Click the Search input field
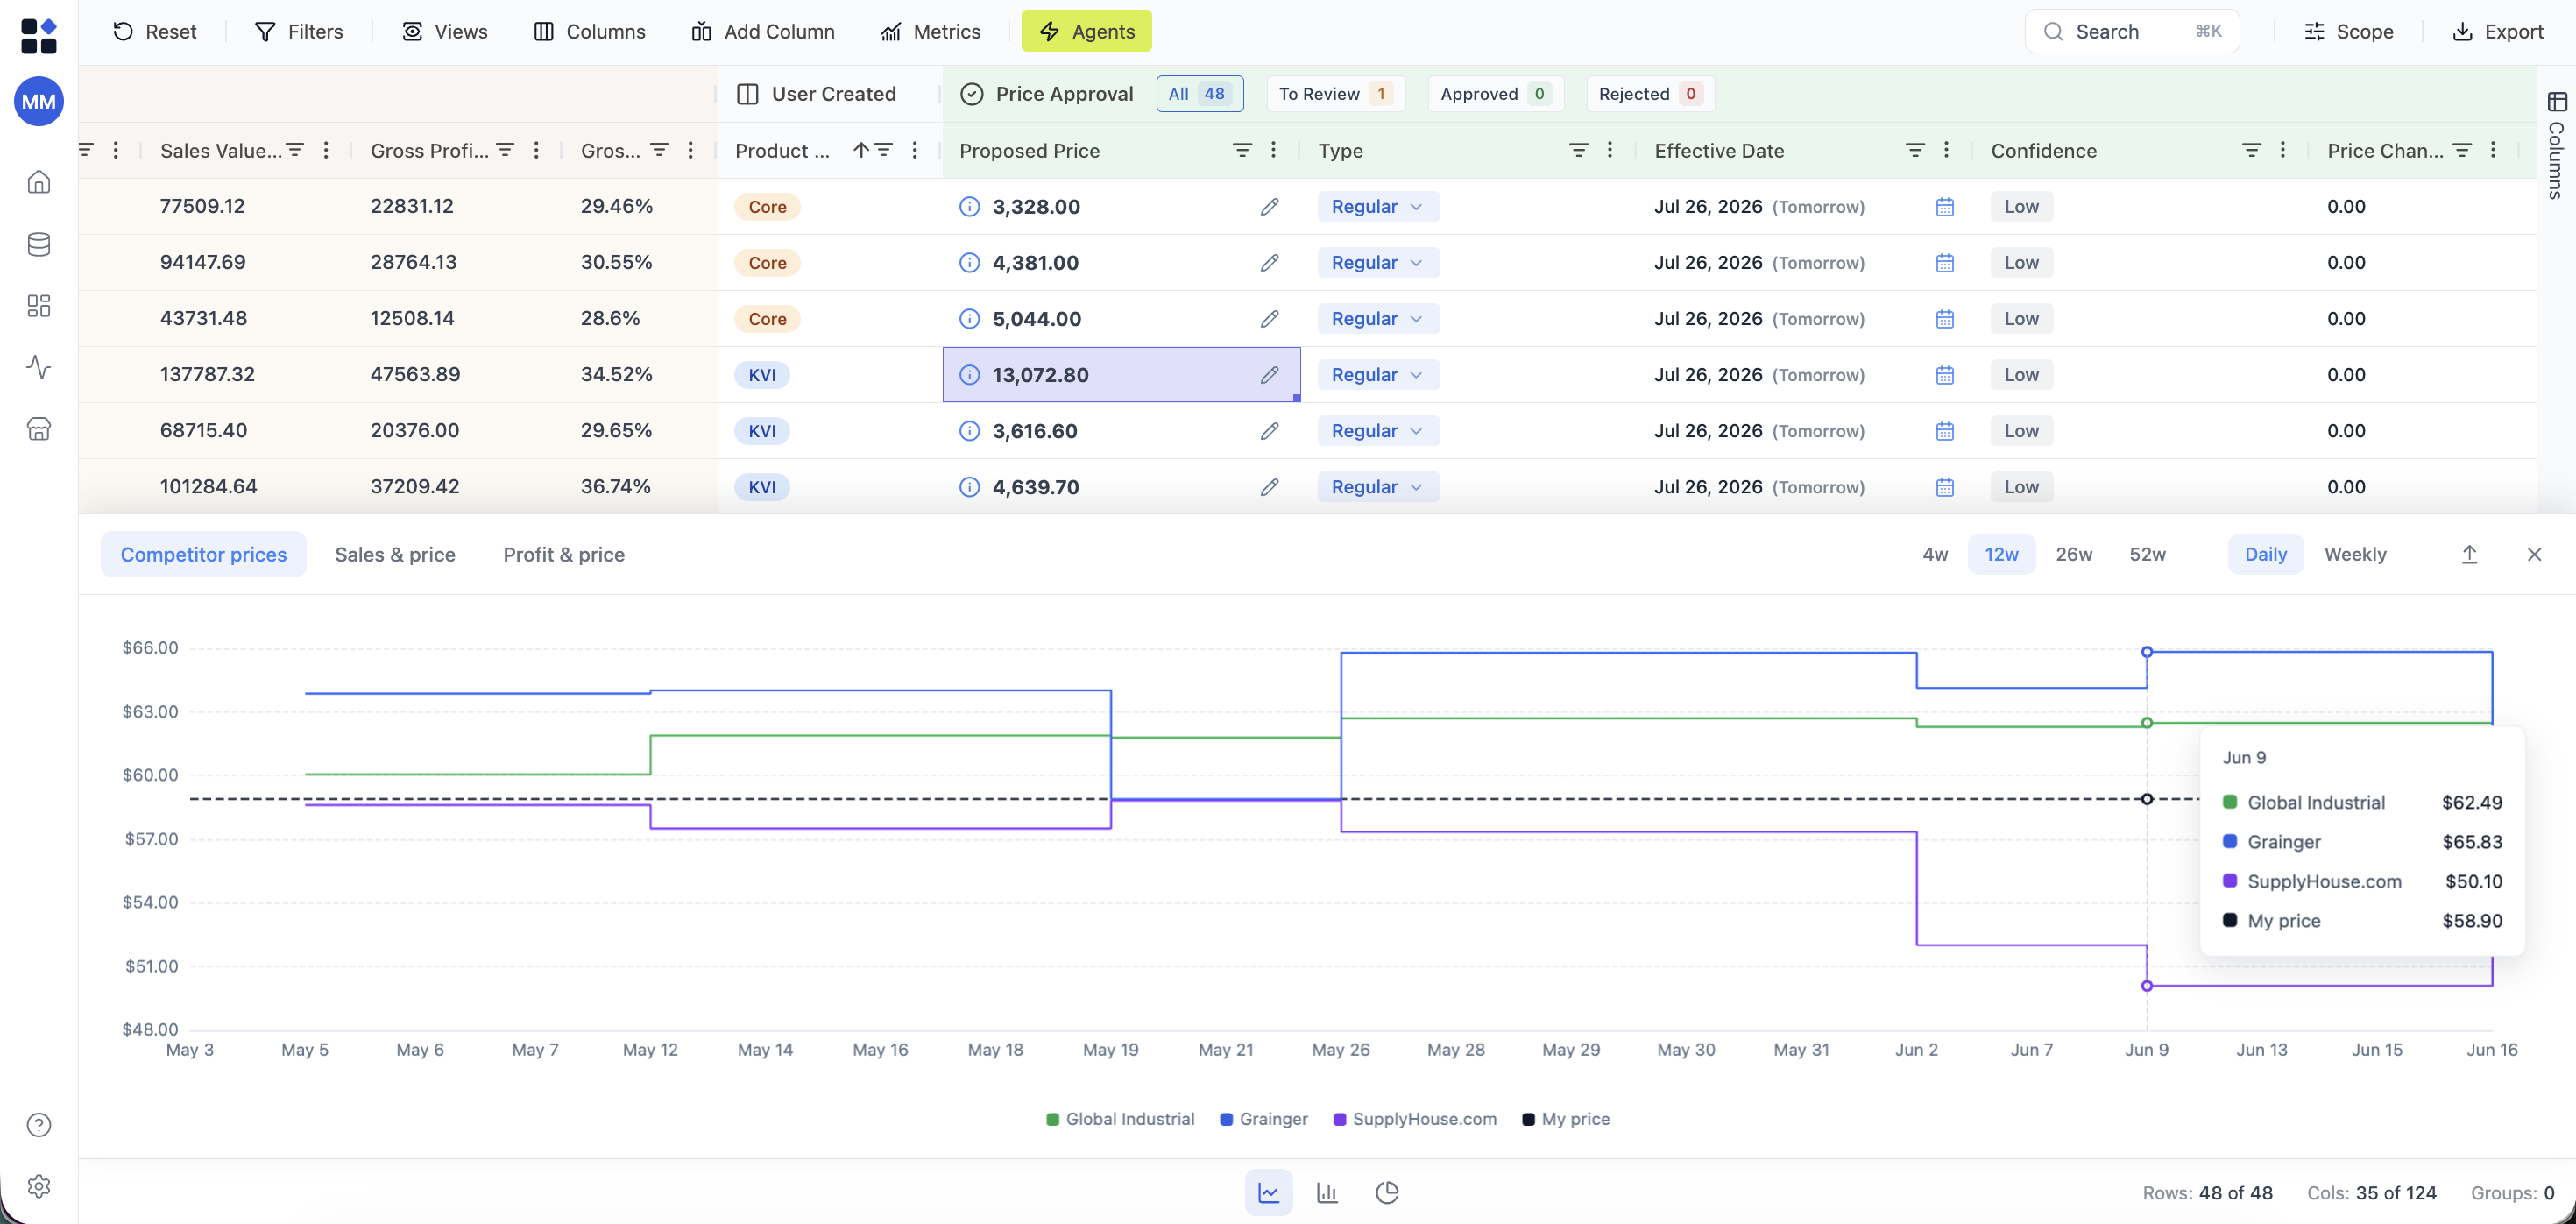This screenshot has width=2576, height=1224. [x=2131, y=31]
